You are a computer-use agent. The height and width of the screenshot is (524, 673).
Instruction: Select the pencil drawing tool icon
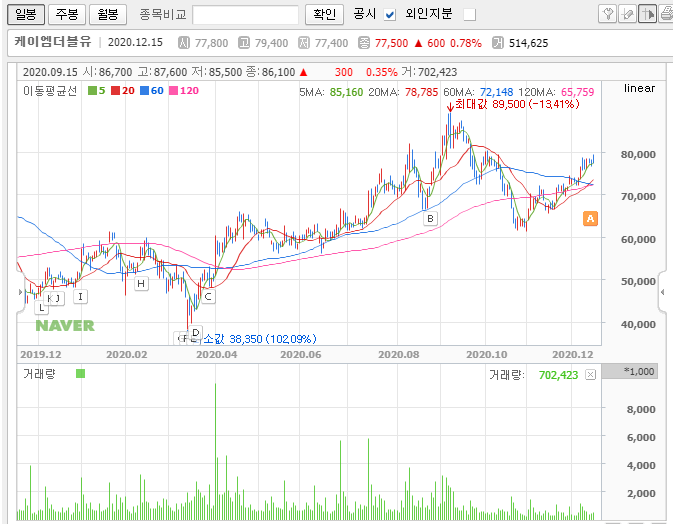627,14
